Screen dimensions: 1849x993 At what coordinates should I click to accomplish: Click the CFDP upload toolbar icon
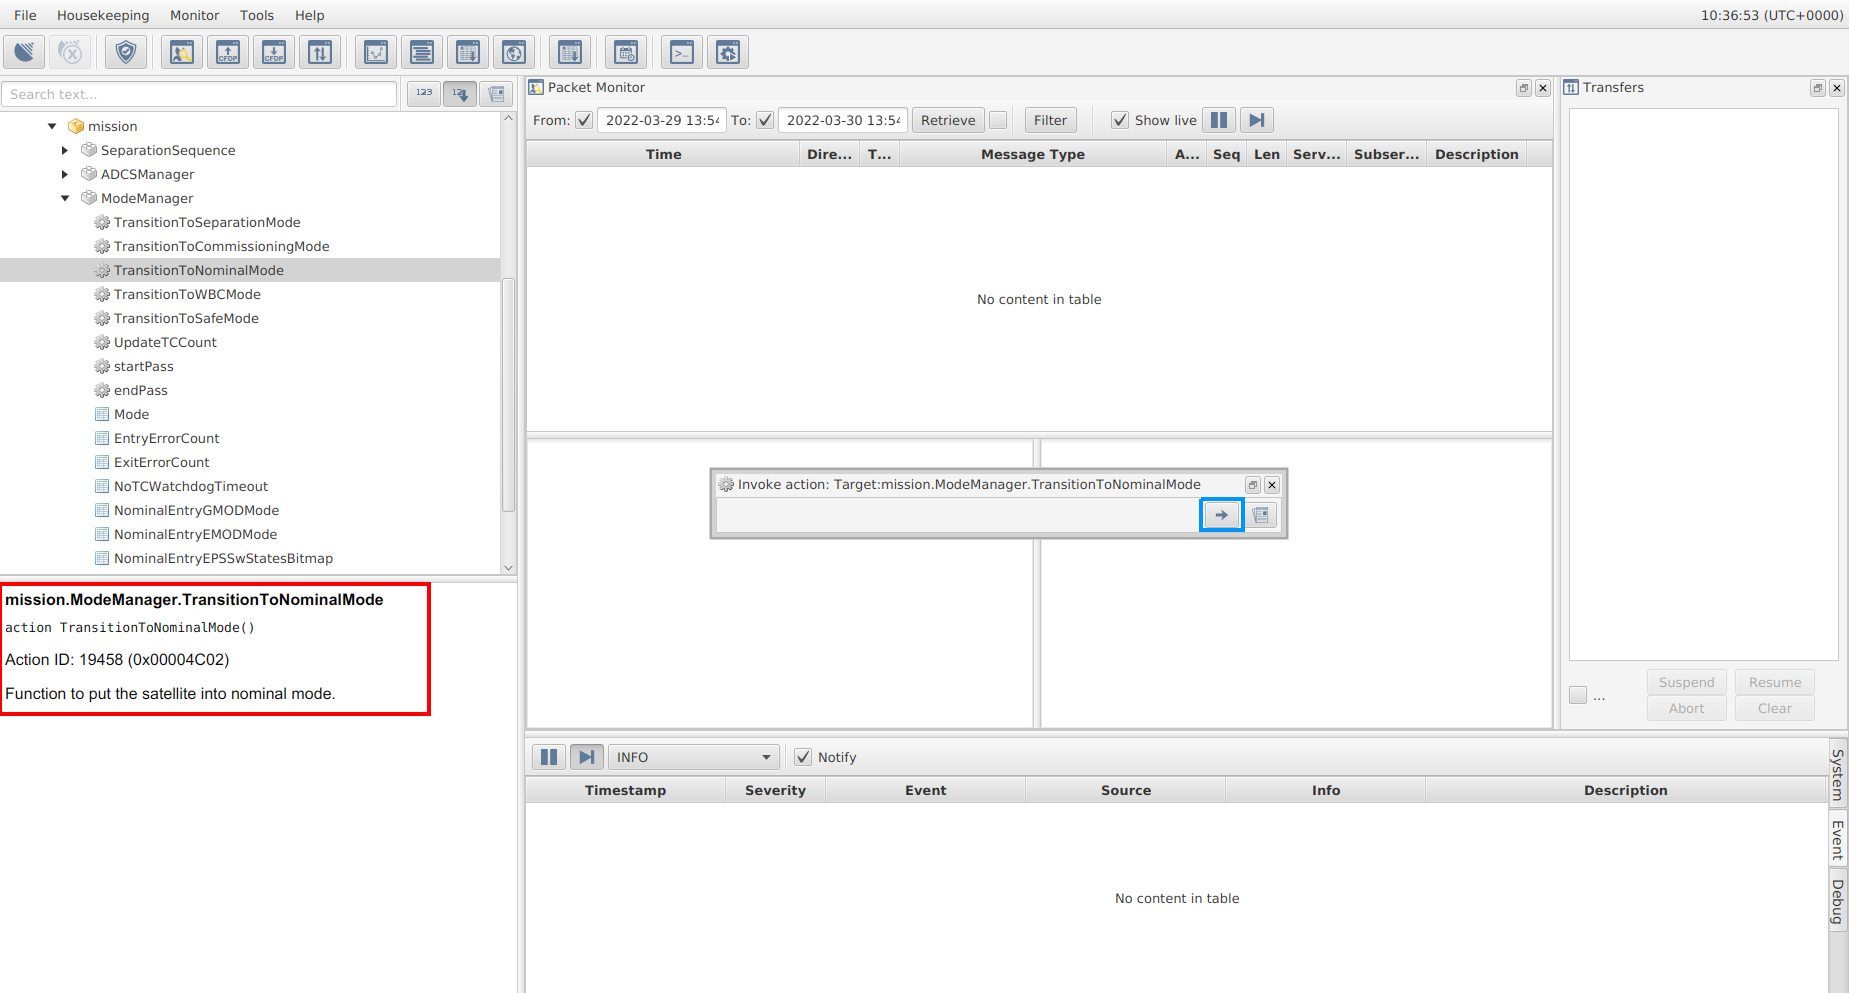point(228,52)
